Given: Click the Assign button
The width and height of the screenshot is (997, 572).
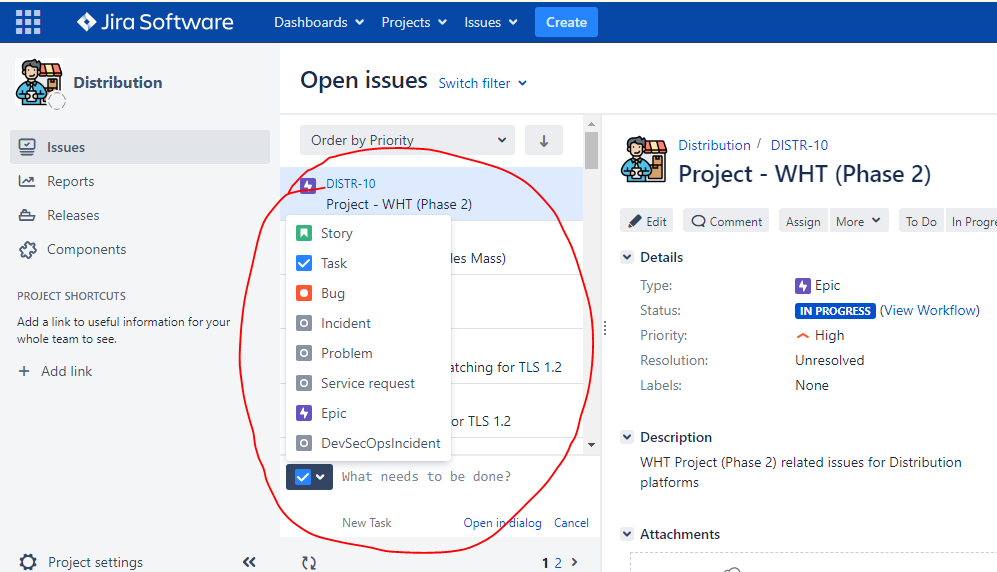Looking at the screenshot, I should tap(803, 221).
